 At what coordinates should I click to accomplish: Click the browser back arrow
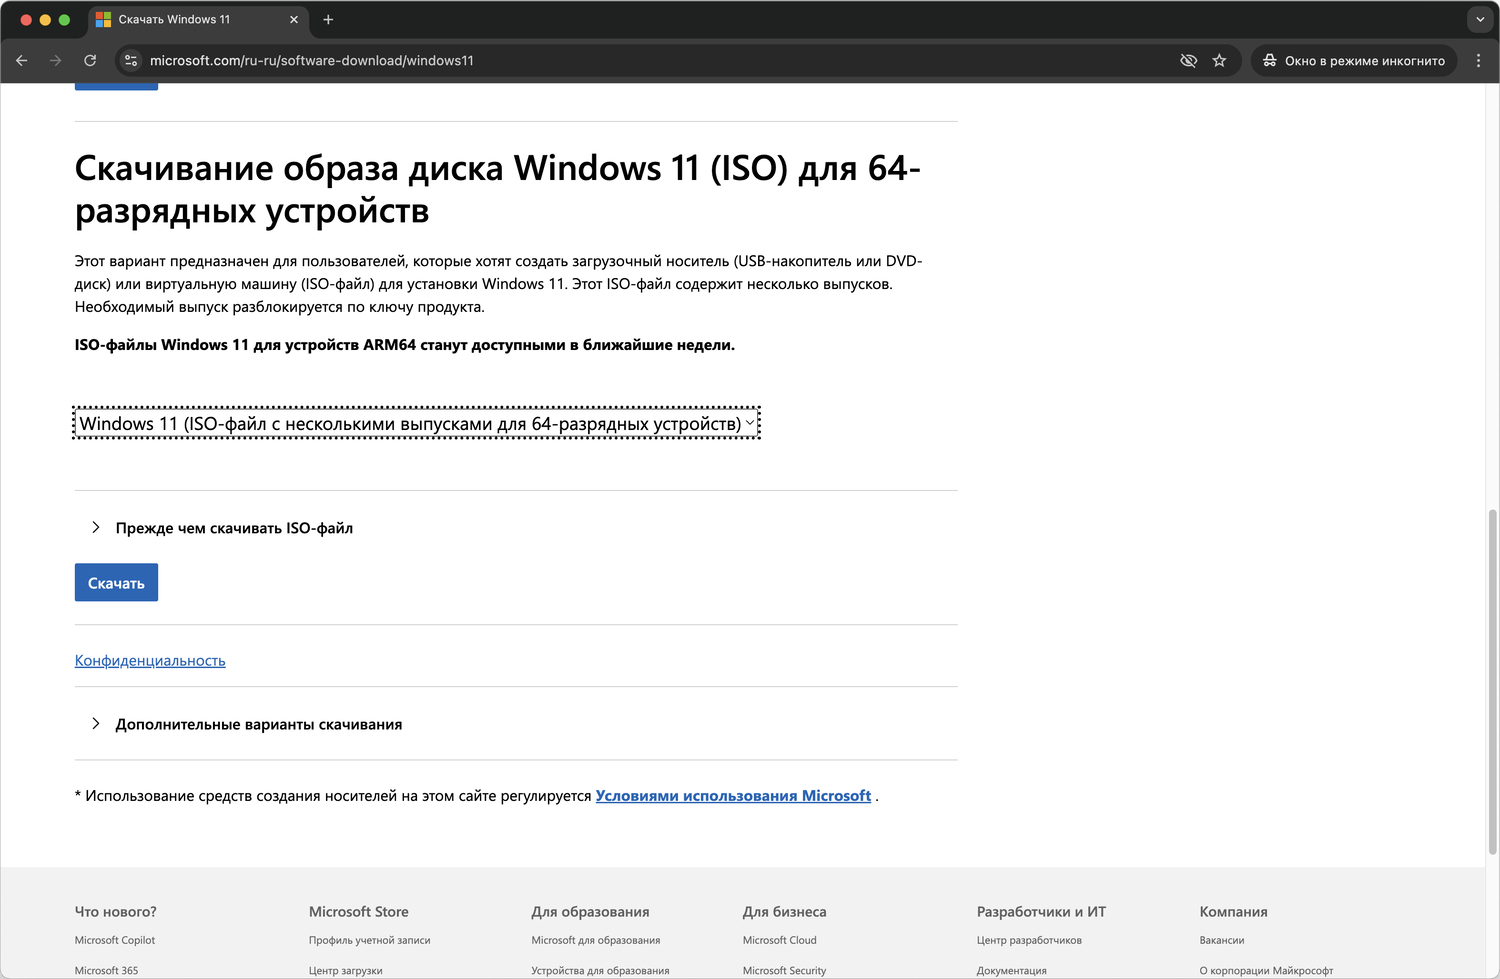(22, 61)
